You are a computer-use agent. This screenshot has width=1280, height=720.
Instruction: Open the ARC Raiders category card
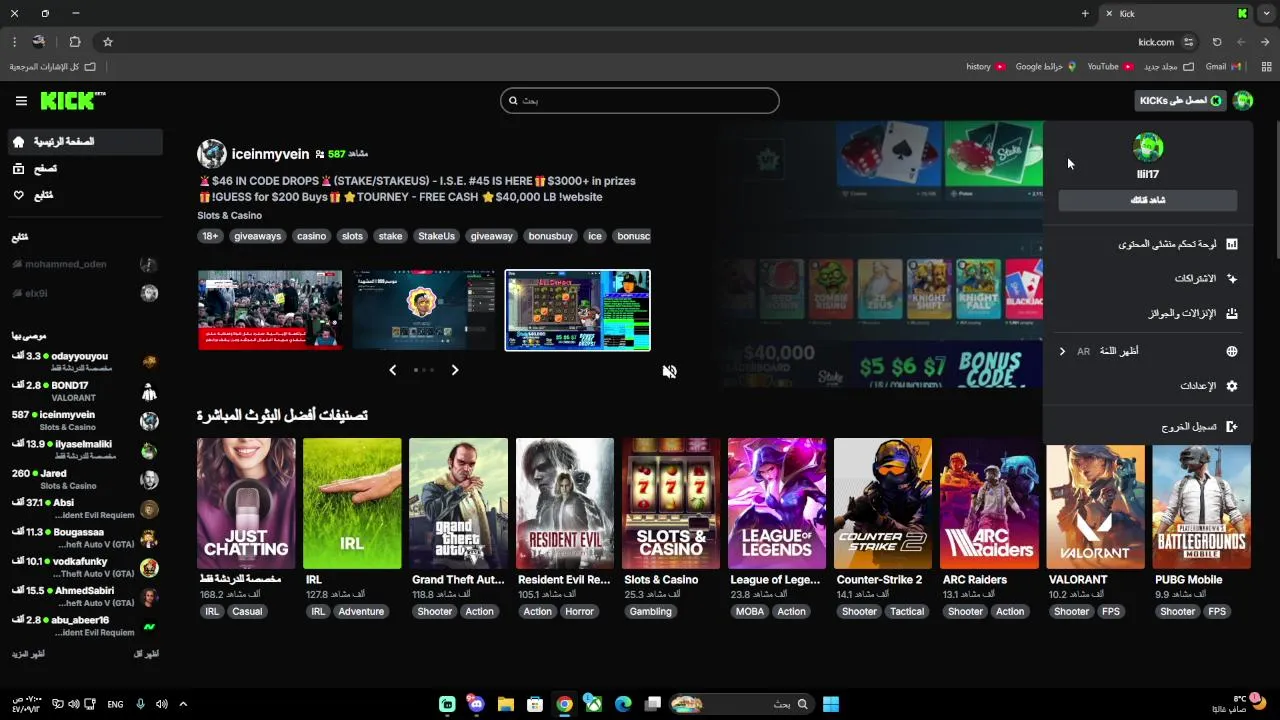pos(989,503)
